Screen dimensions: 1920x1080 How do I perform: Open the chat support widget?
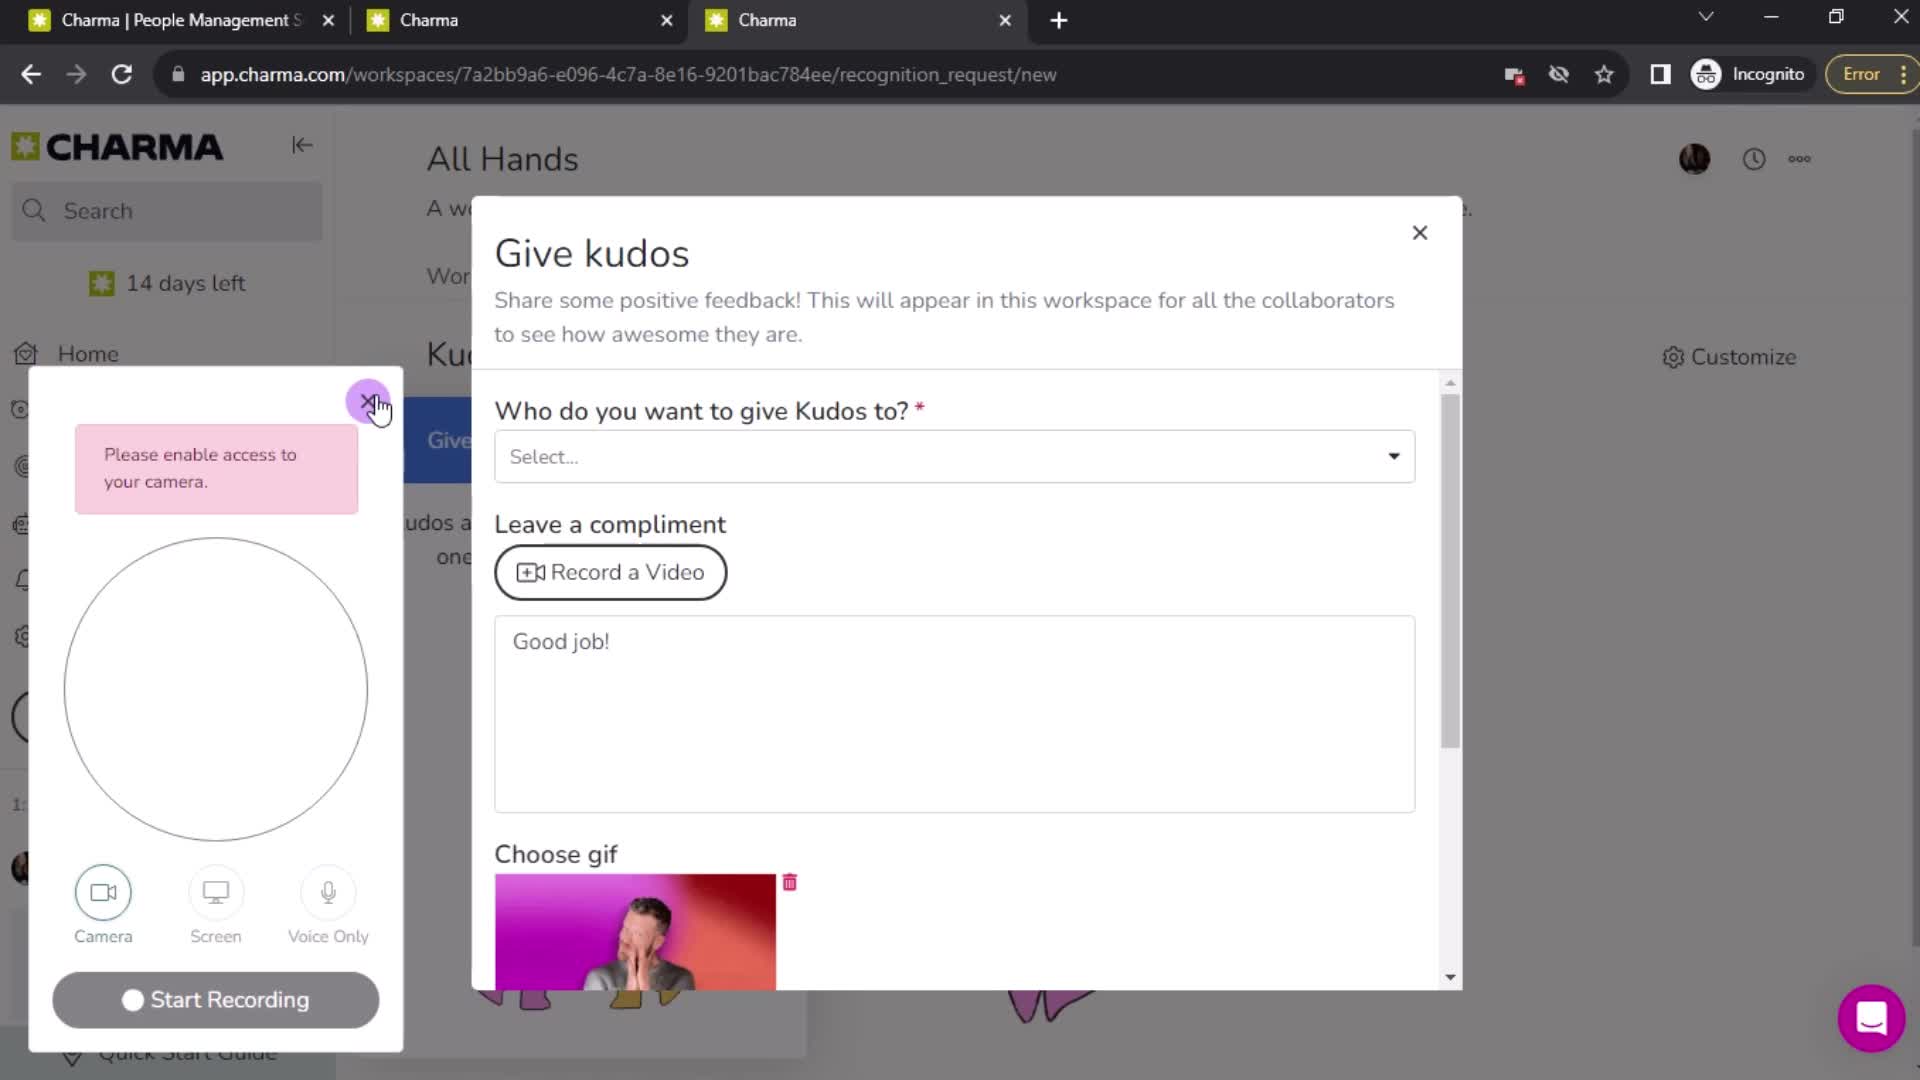[x=1871, y=1018]
